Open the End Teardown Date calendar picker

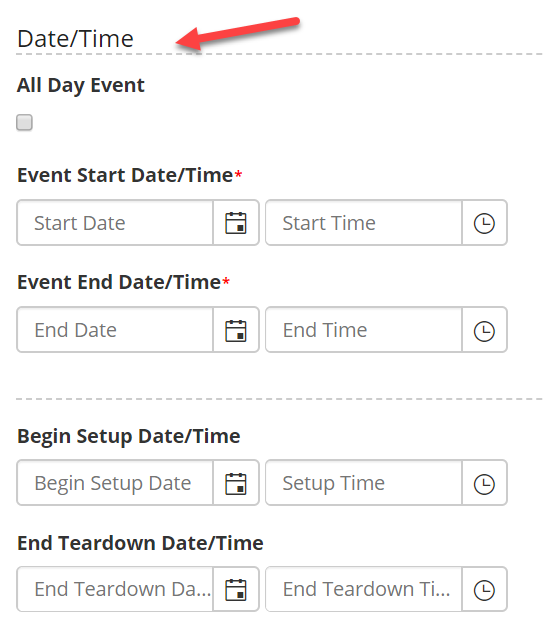pos(236,590)
